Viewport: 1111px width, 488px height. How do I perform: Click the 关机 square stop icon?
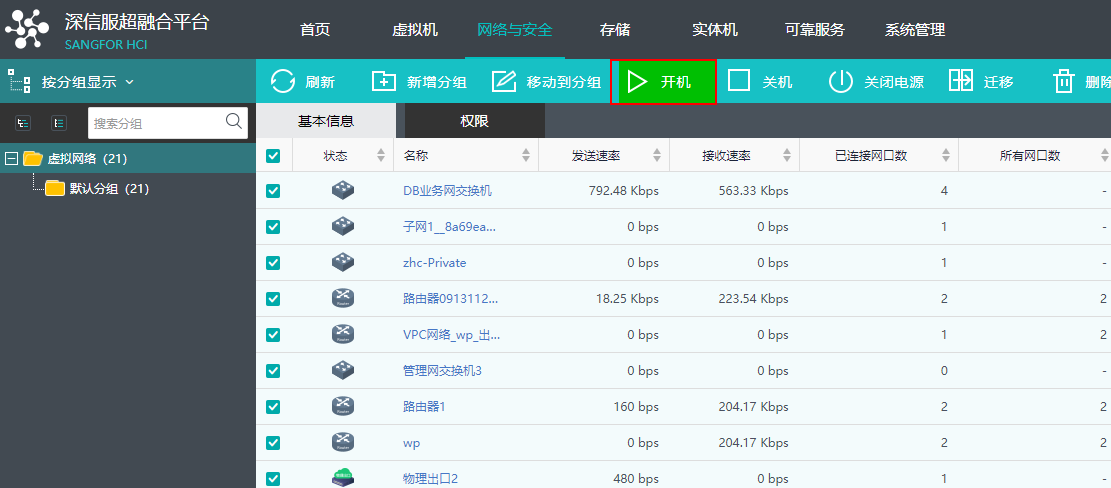739,81
